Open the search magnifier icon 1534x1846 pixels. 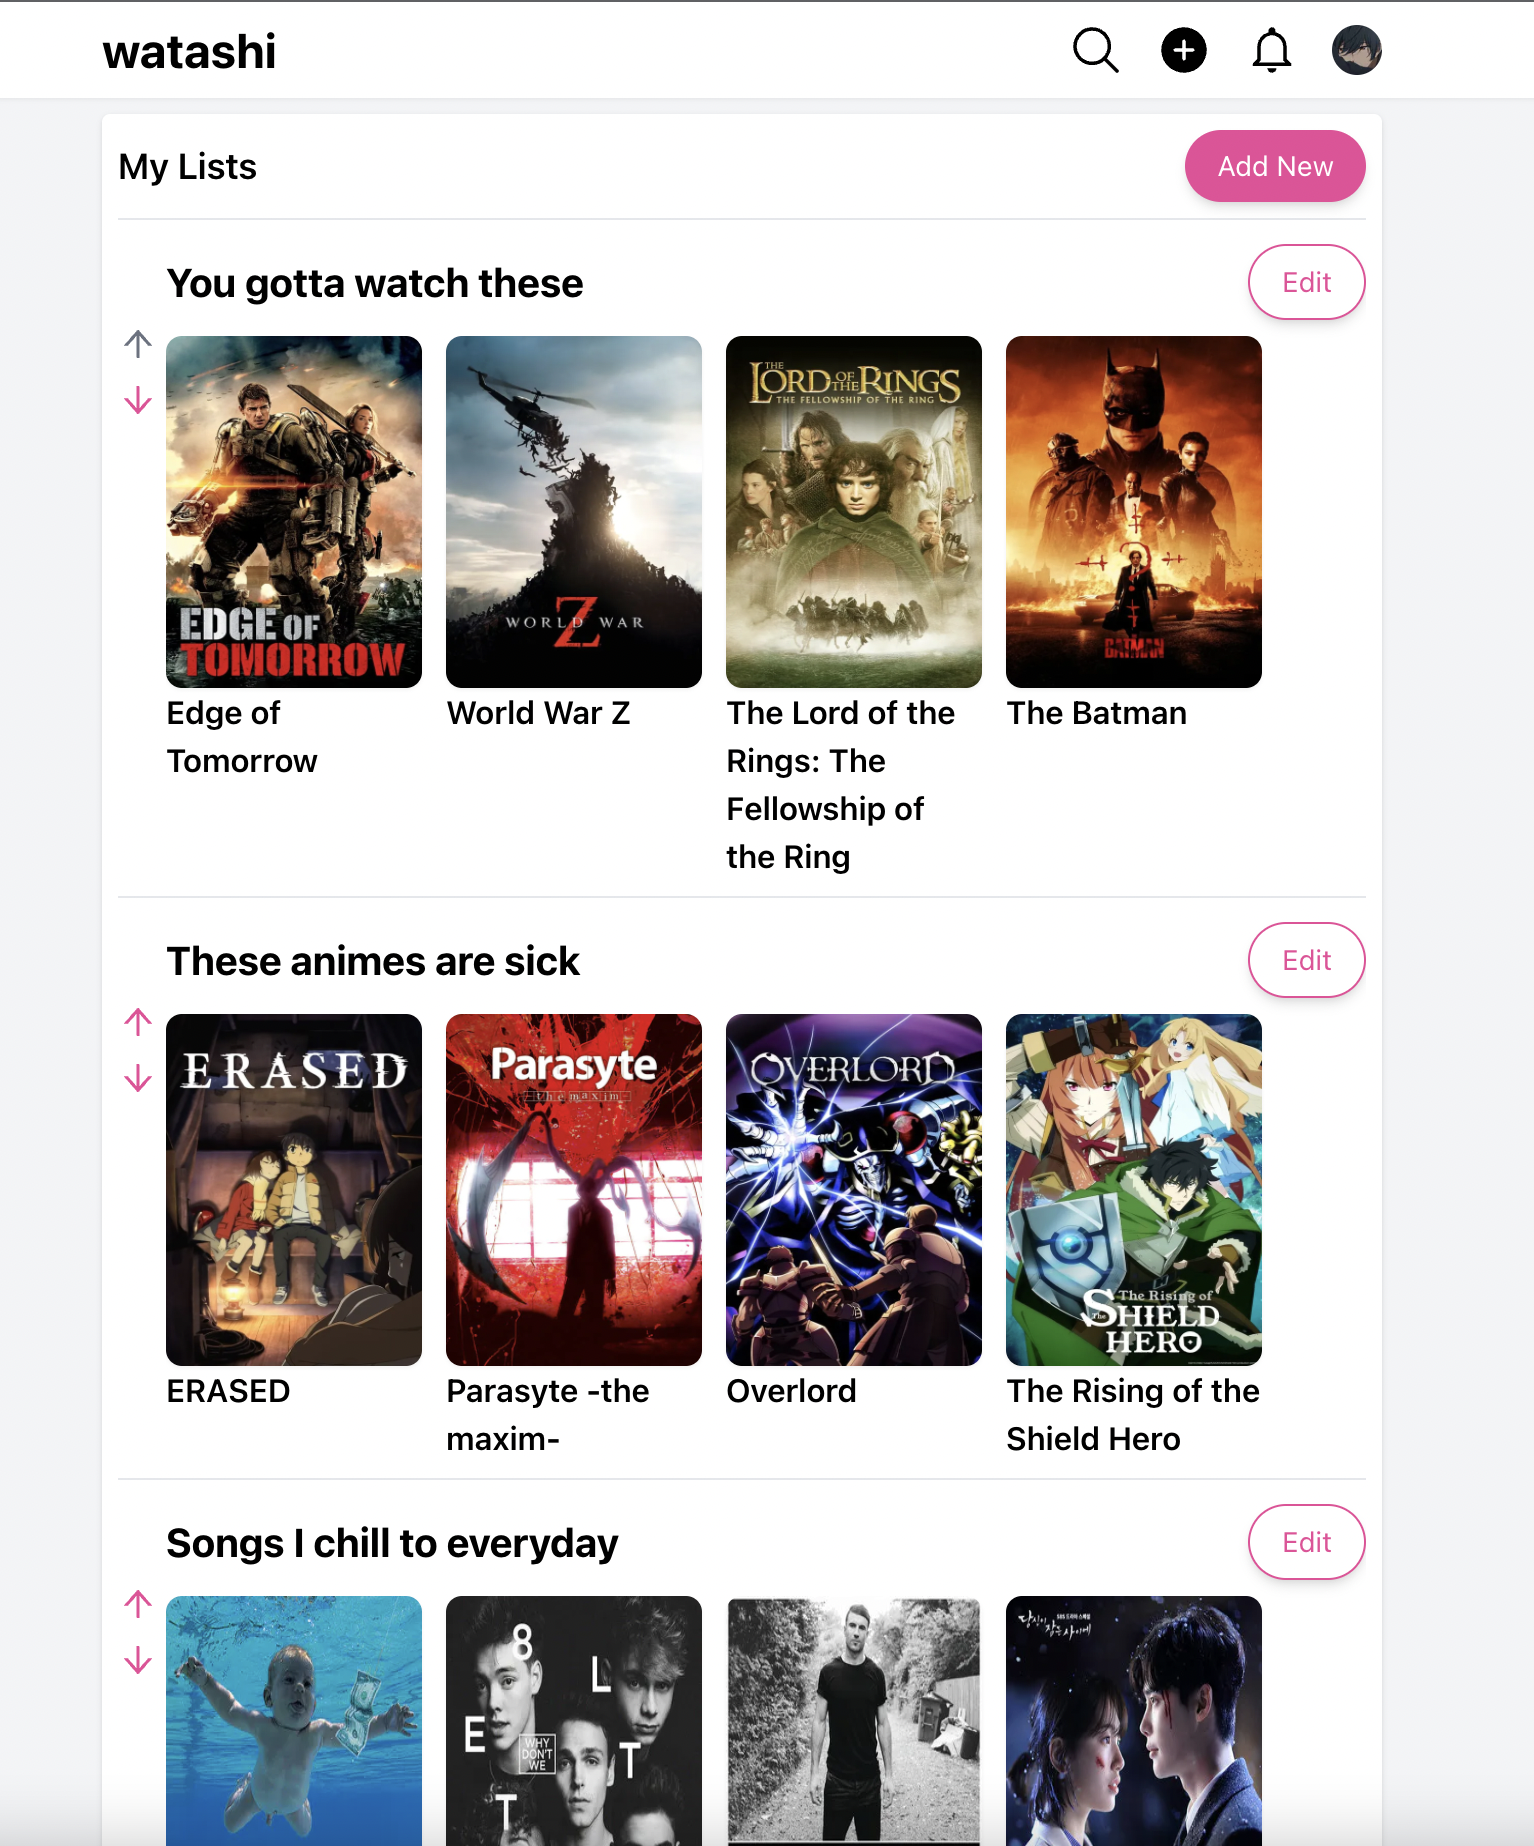pos(1095,50)
